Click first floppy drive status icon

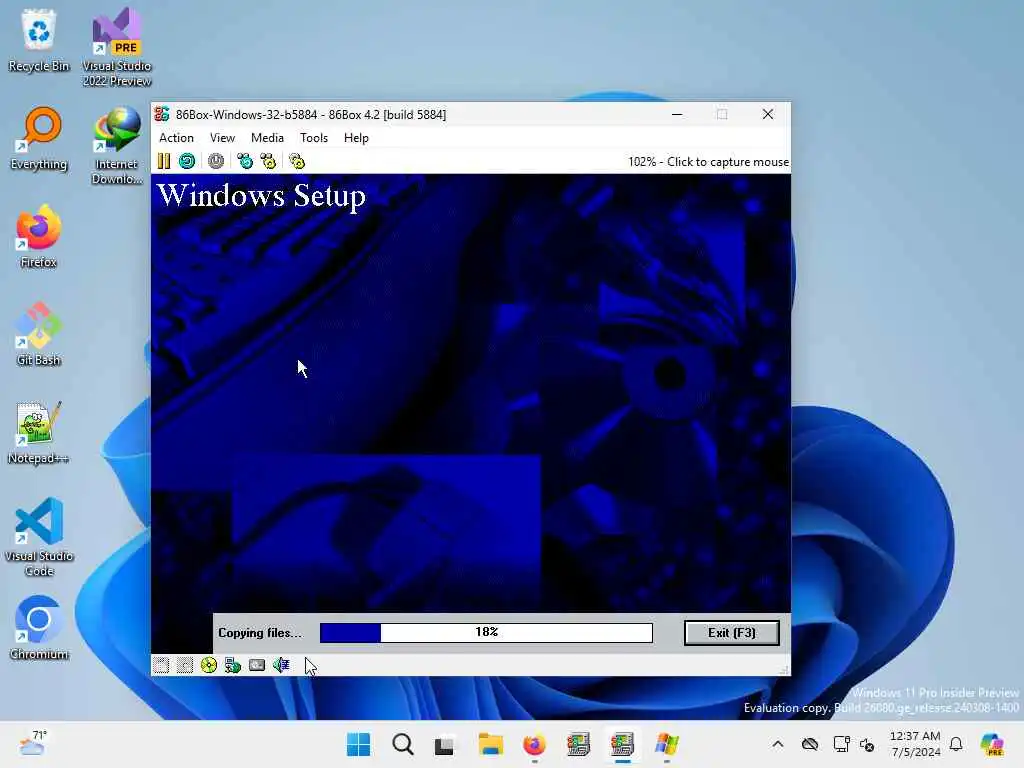pyautogui.click(x=161, y=665)
